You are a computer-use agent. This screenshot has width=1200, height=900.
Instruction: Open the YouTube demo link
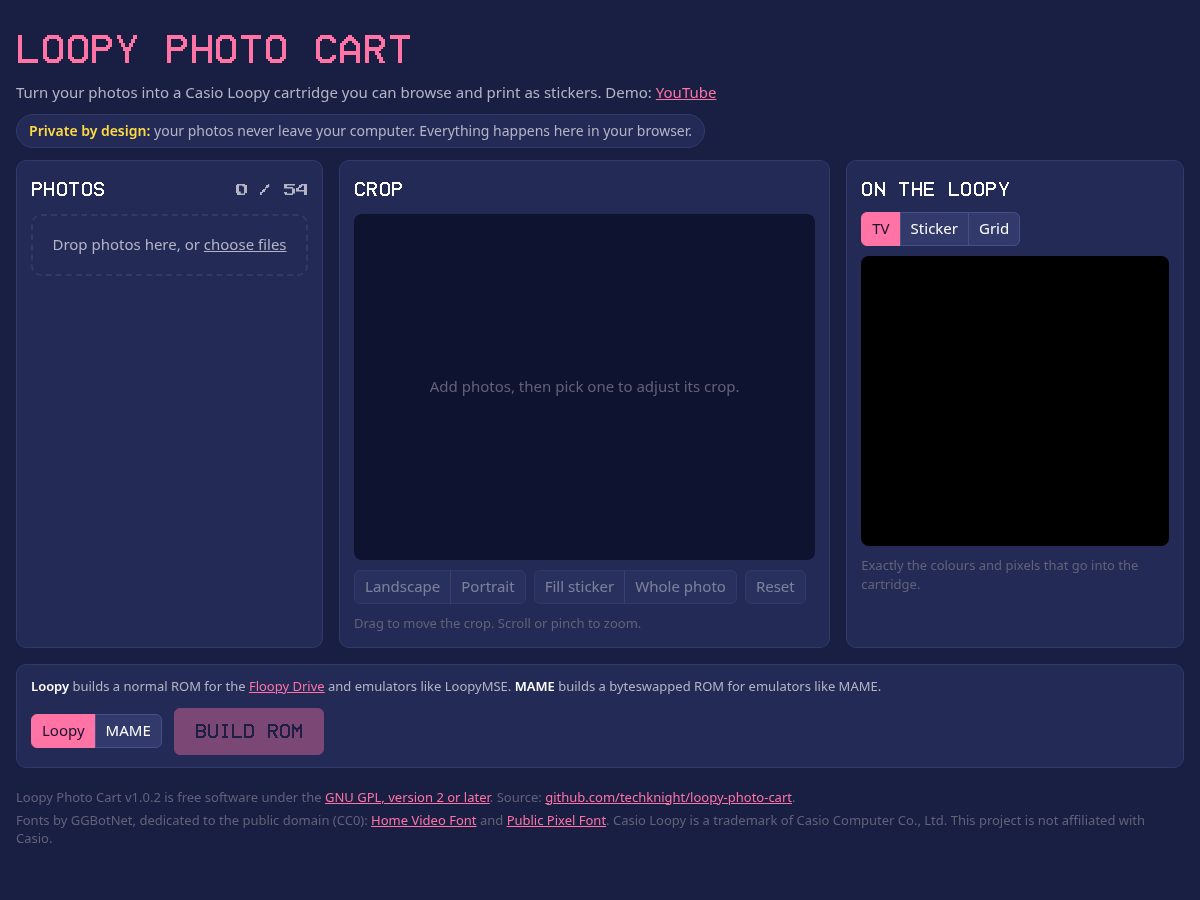coord(686,93)
